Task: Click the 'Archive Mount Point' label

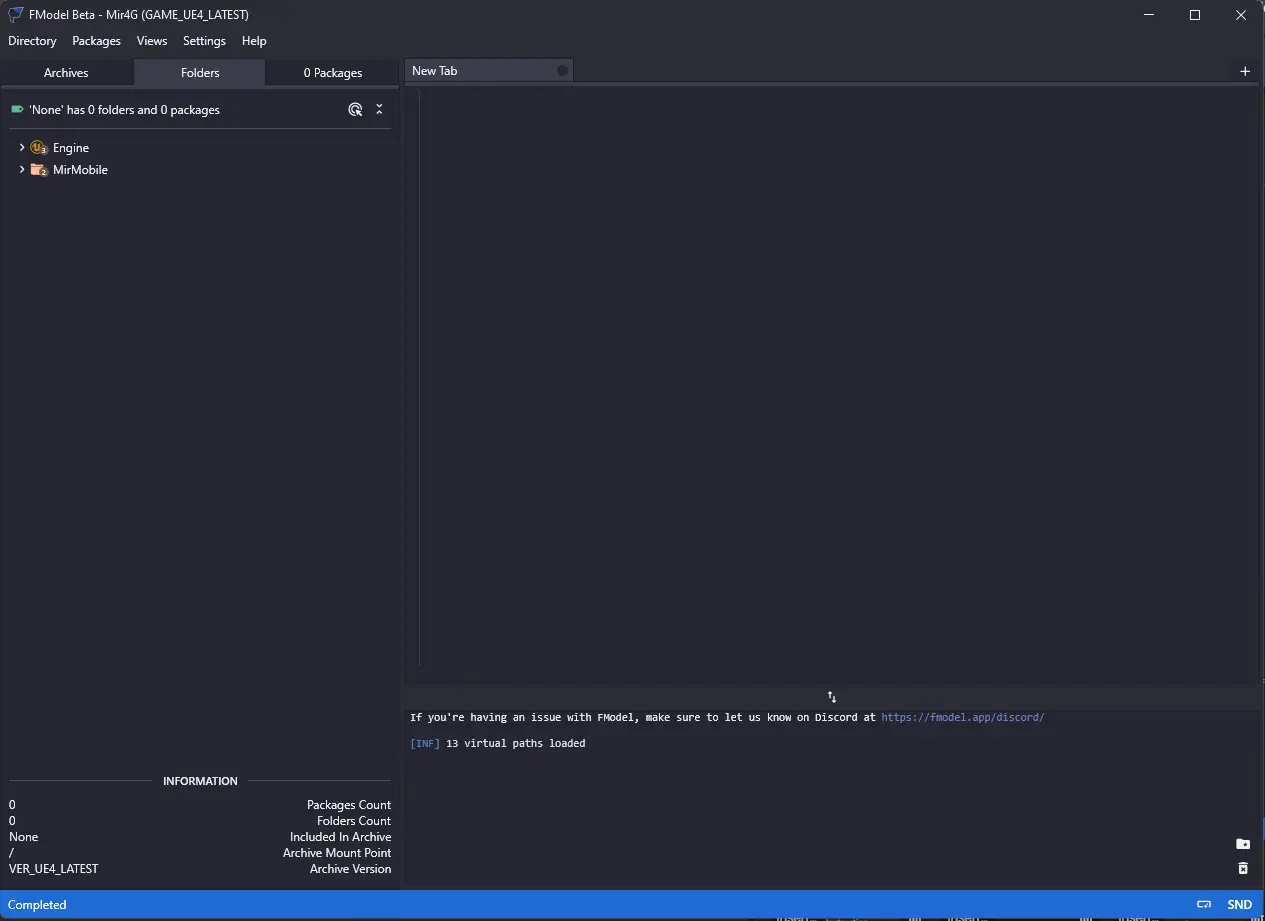Action: click(337, 853)
